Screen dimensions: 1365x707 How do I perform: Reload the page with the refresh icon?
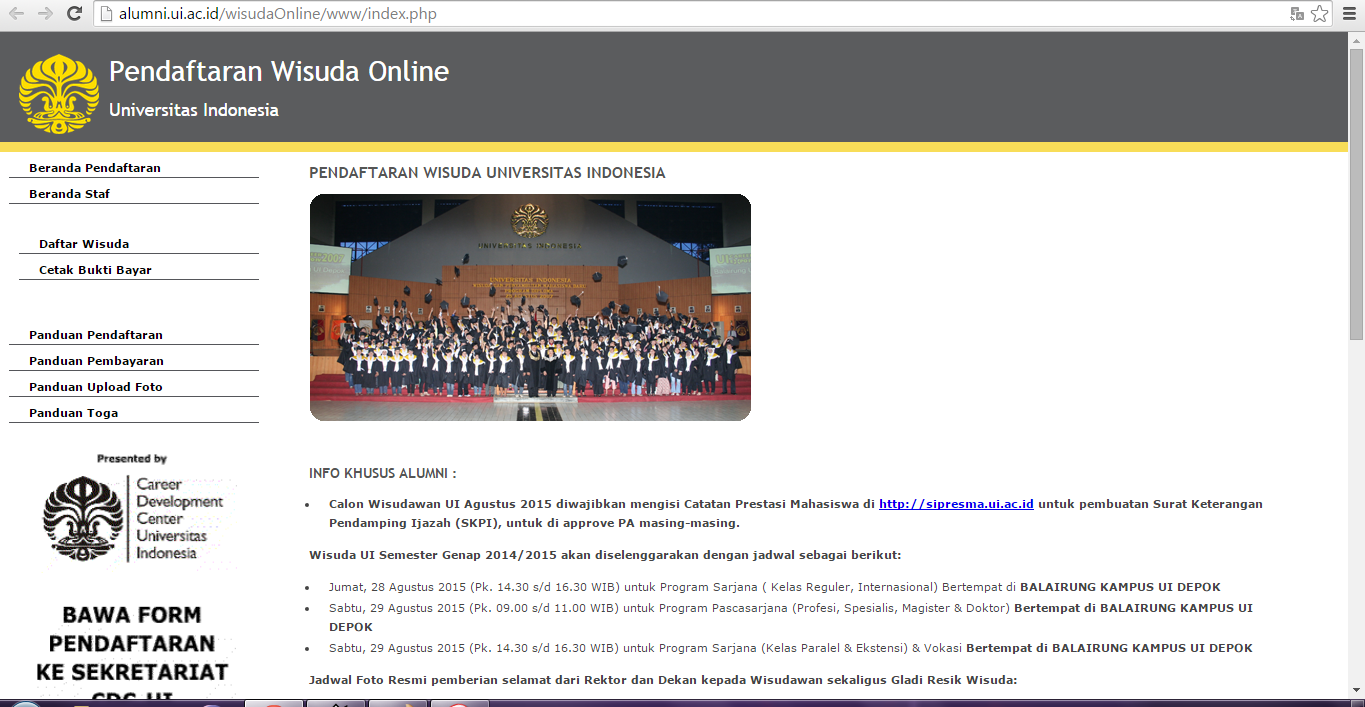(x=74, y=14)
